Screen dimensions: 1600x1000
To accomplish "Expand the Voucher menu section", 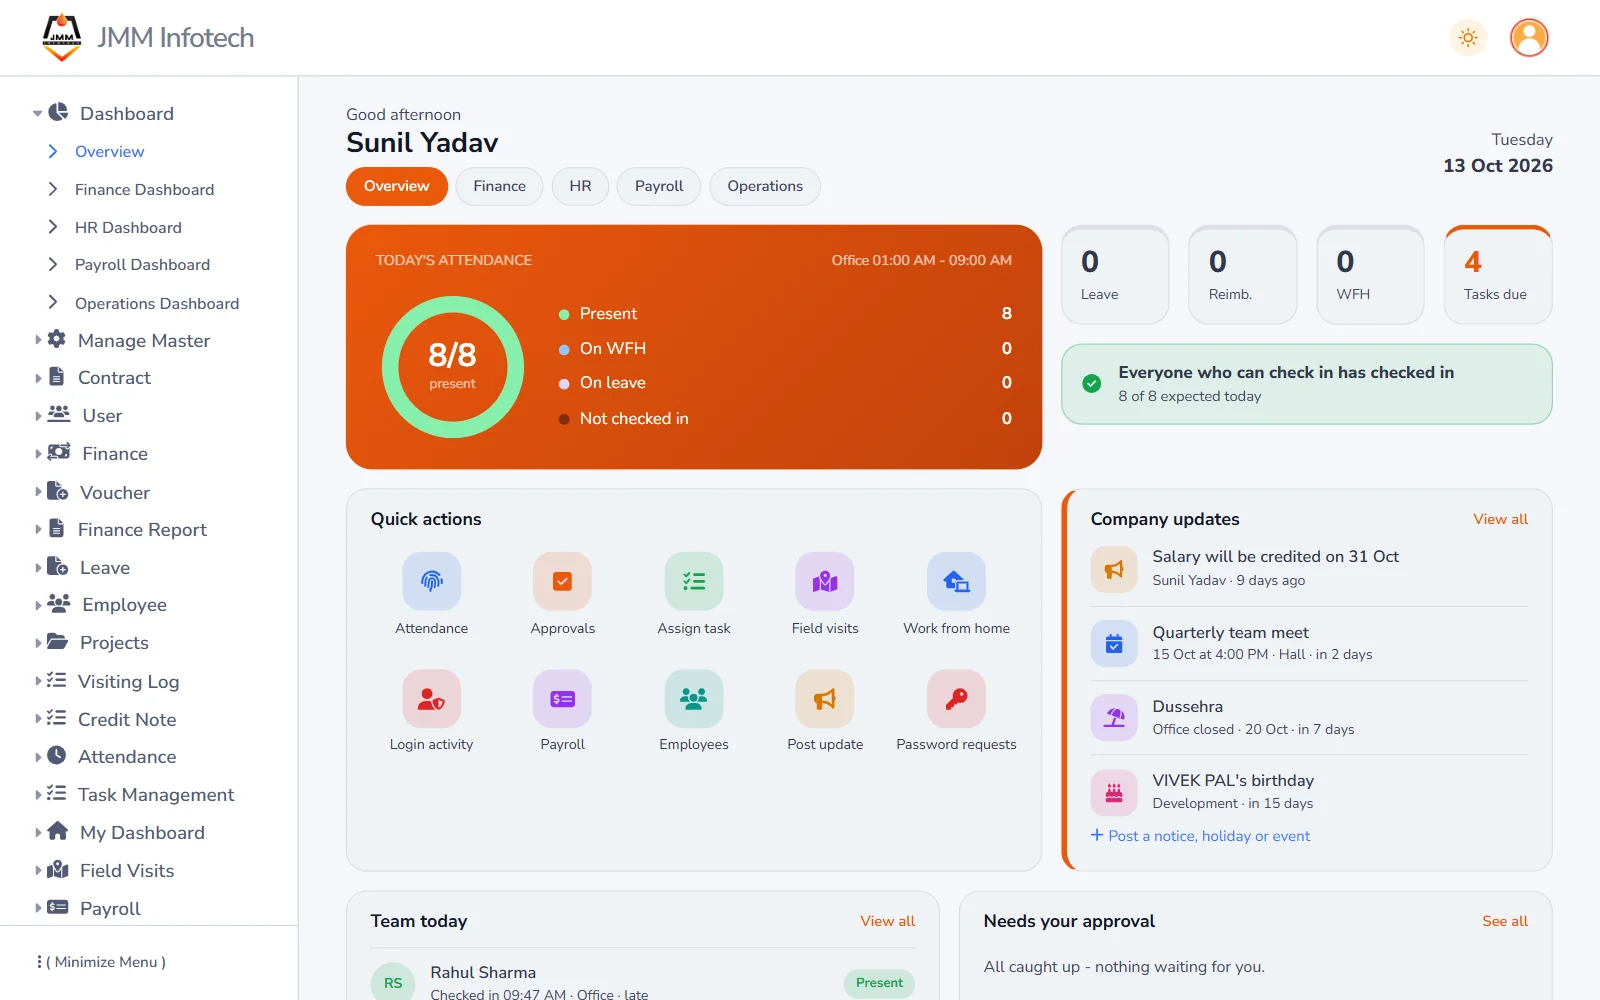I will [38, 492].
